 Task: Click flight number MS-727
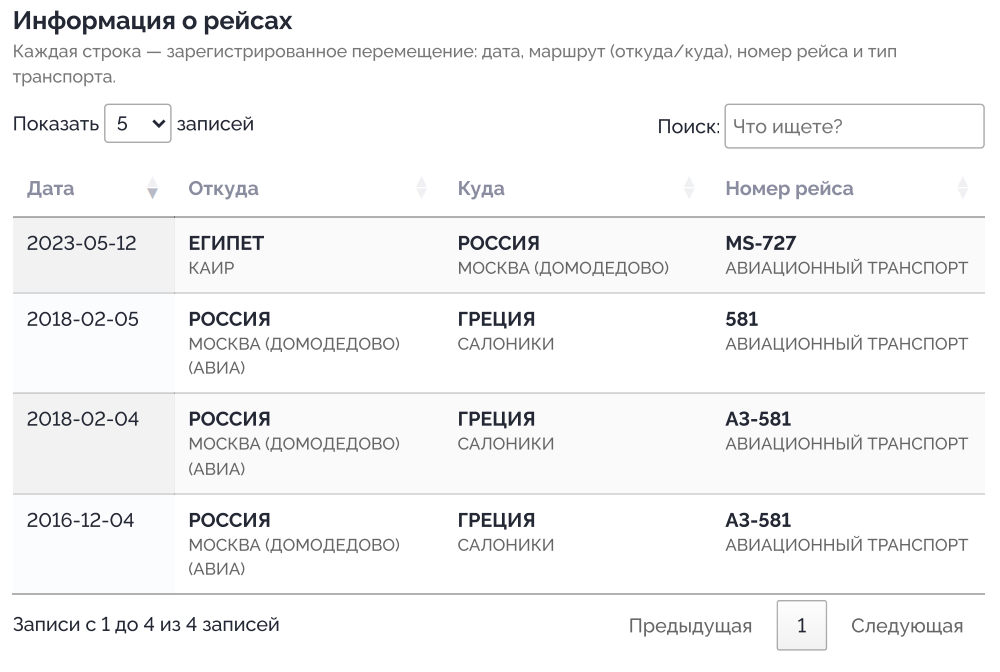(x=760, y=243)
